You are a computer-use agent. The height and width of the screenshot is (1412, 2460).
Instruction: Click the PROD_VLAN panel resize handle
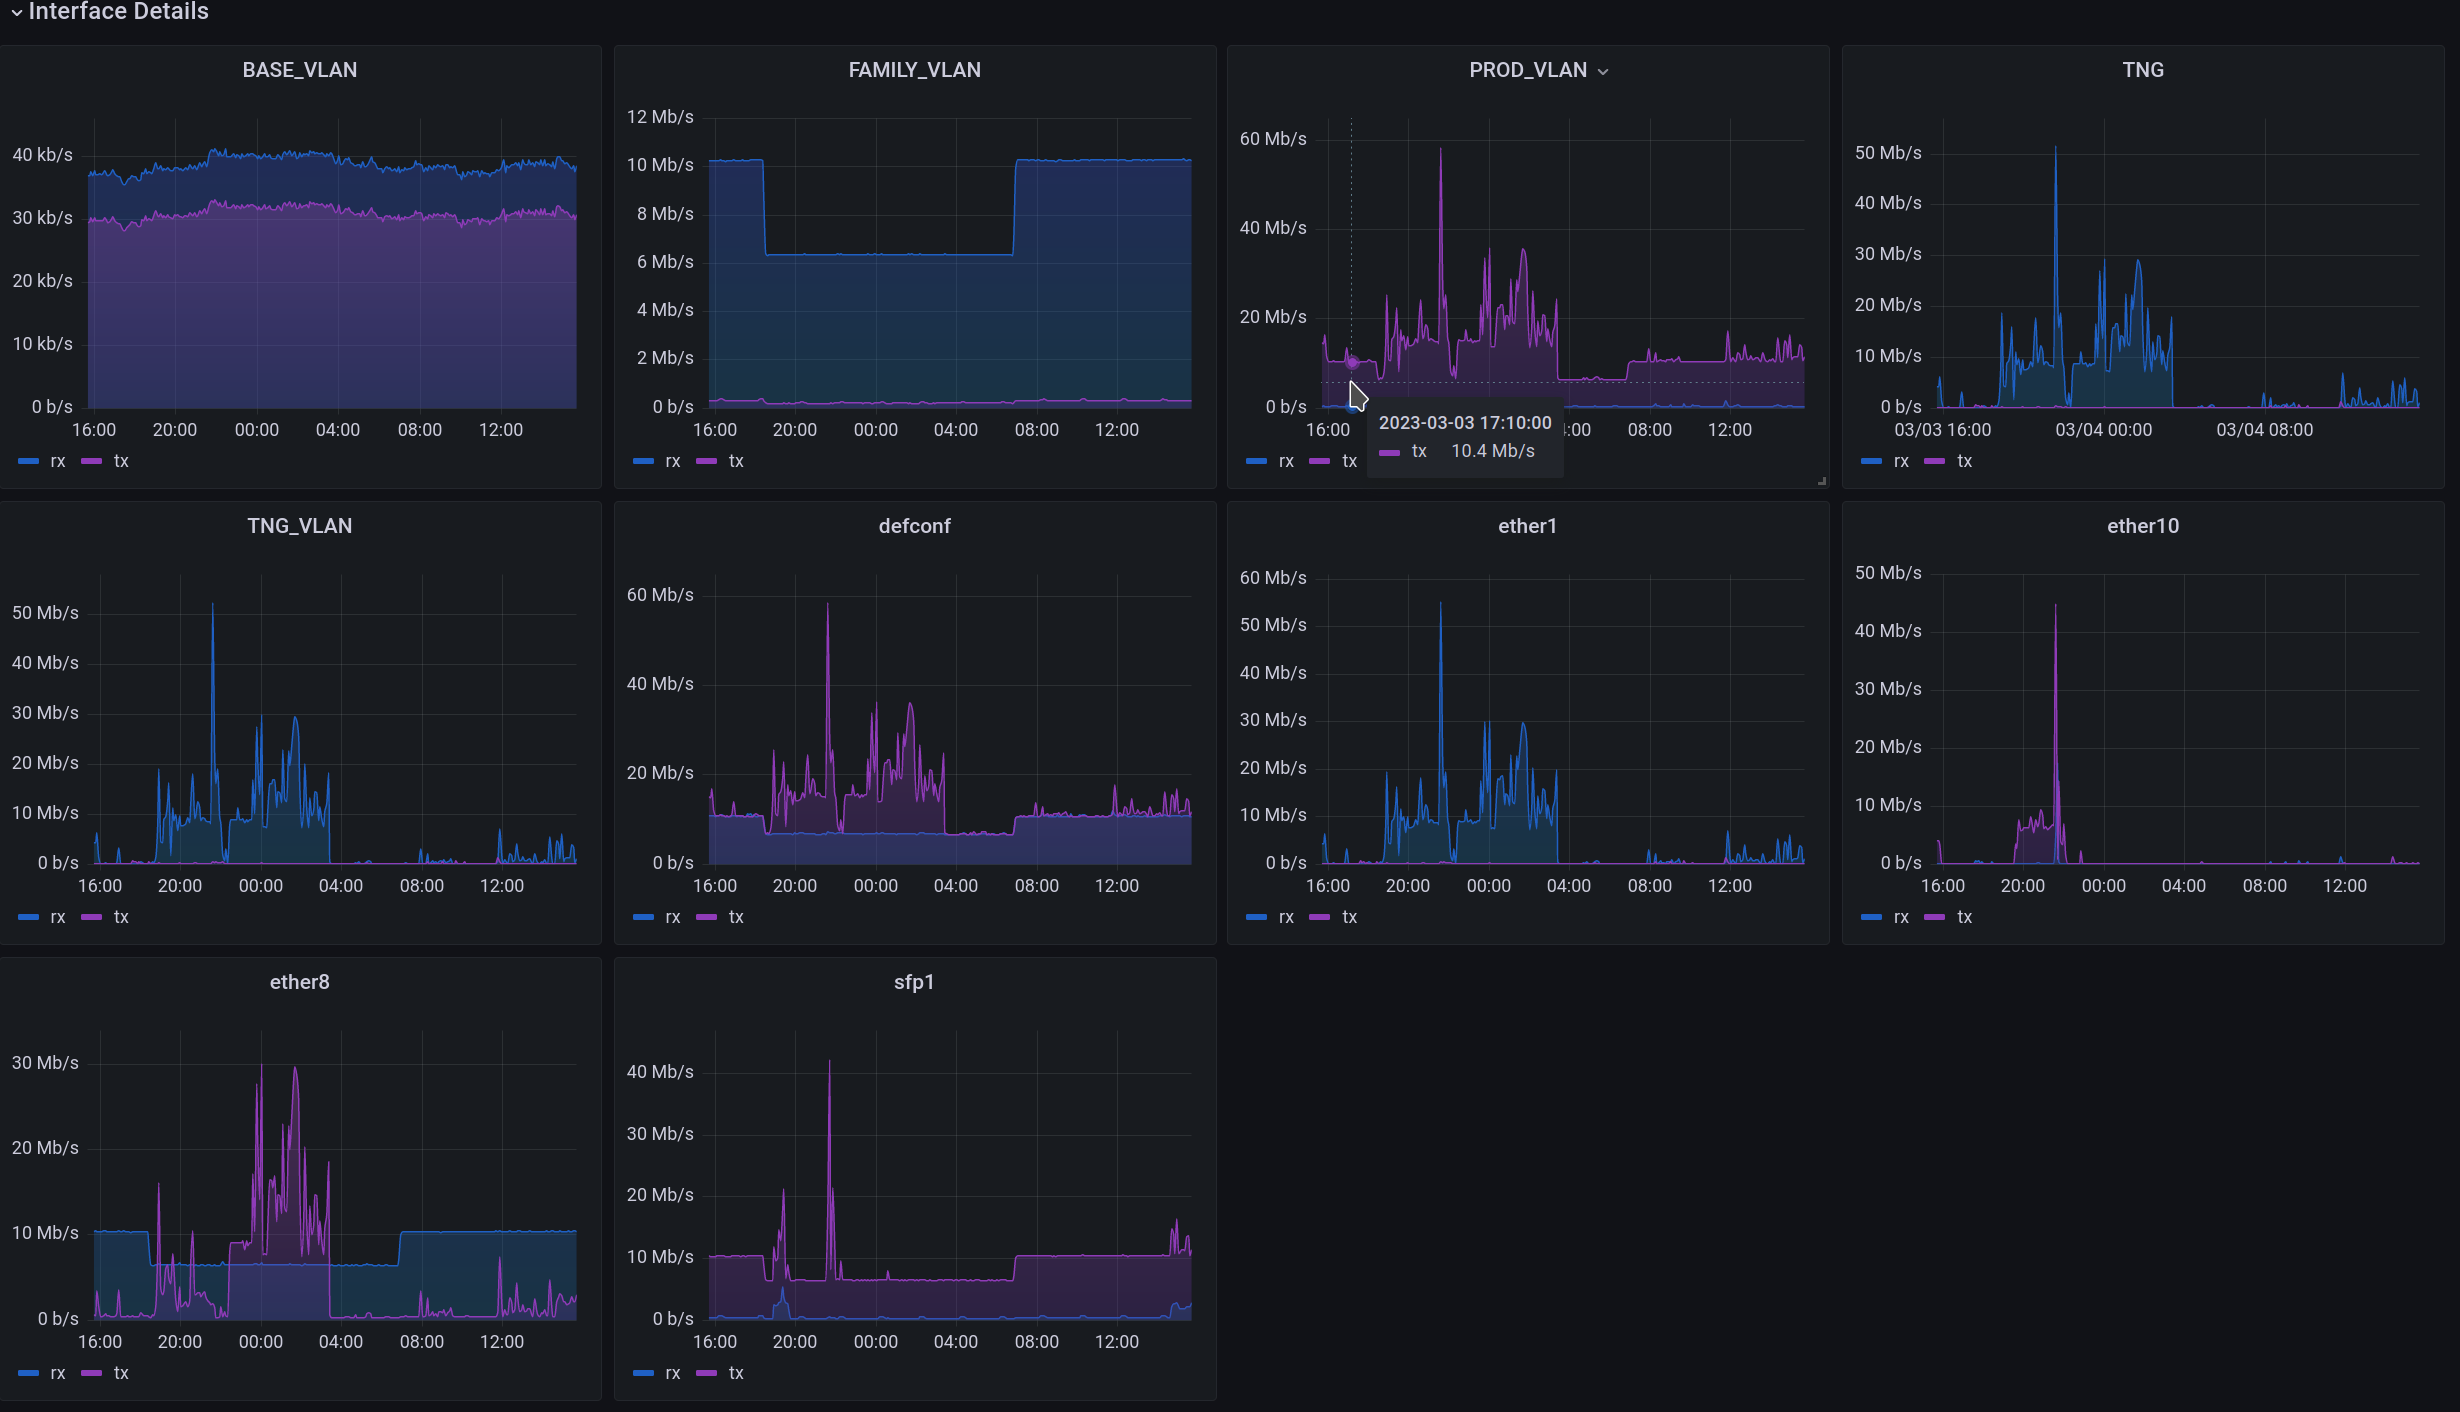[1821, 481]
